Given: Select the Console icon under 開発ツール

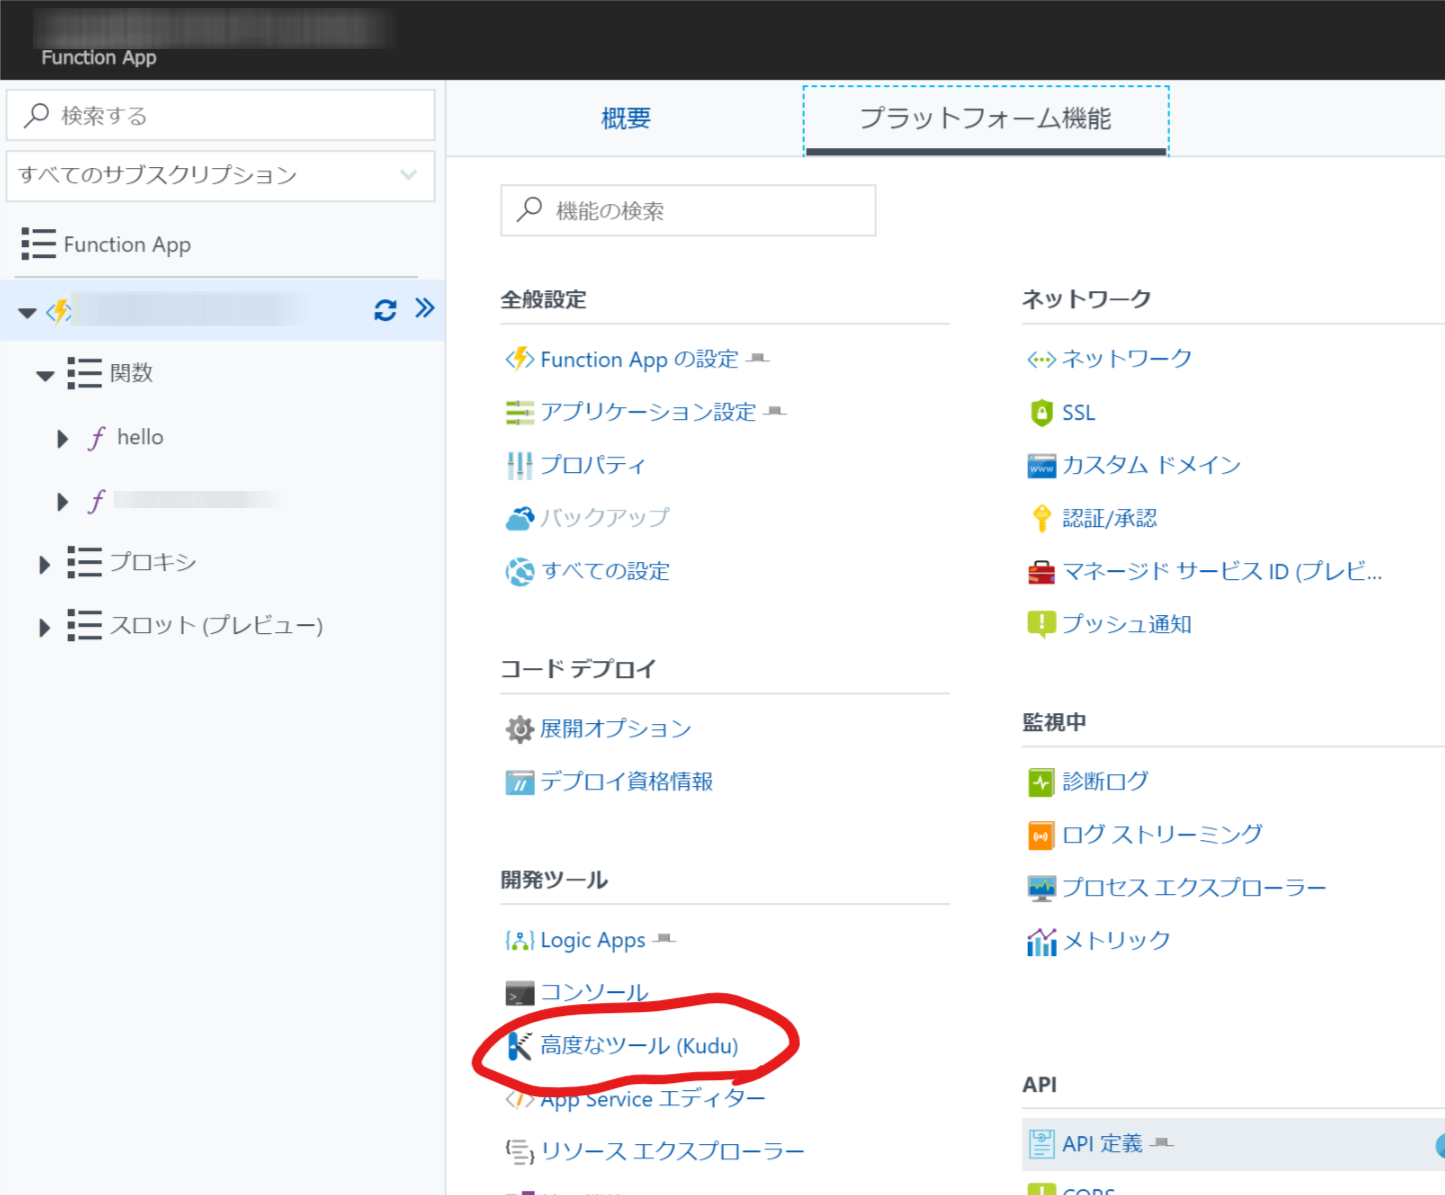Looking at the screenshot, I should [519, 992].
